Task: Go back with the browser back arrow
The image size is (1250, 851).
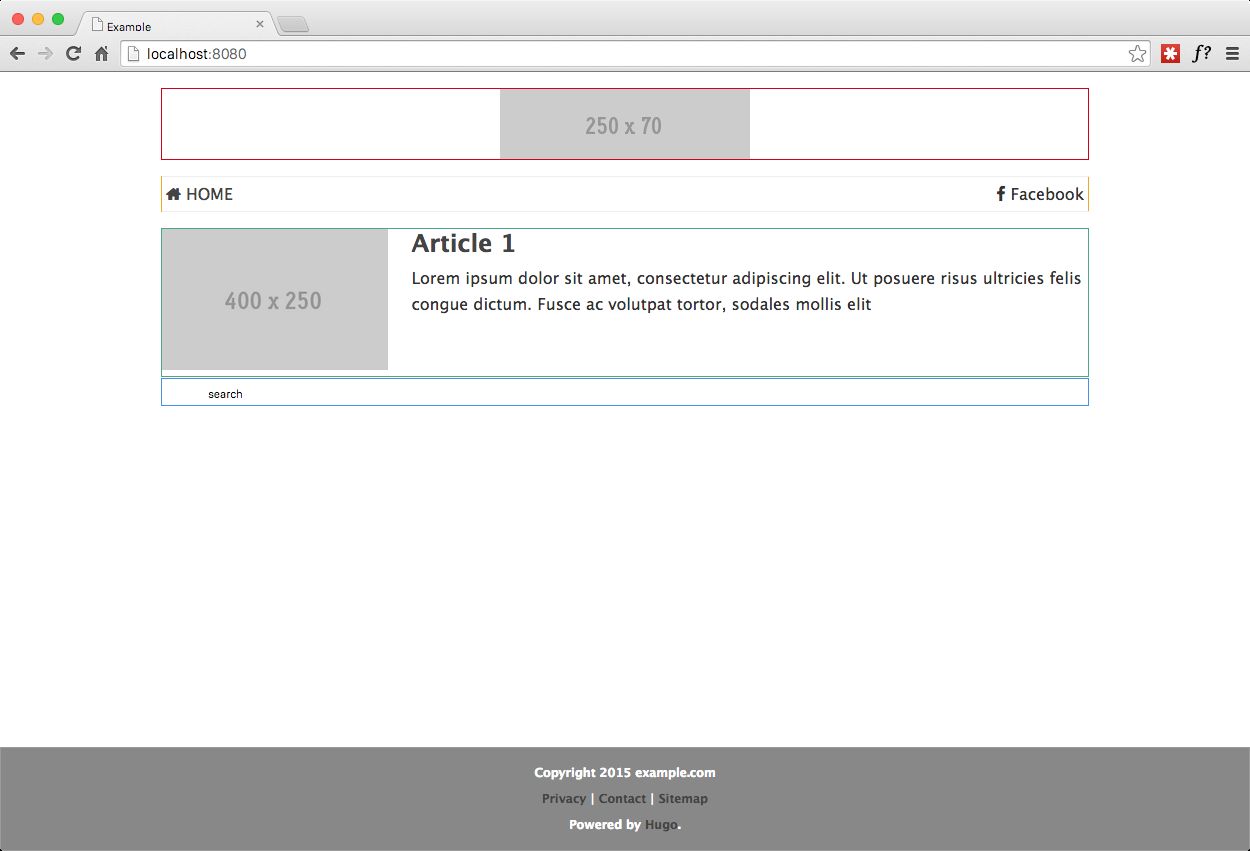Action: (x=17, y=54)
